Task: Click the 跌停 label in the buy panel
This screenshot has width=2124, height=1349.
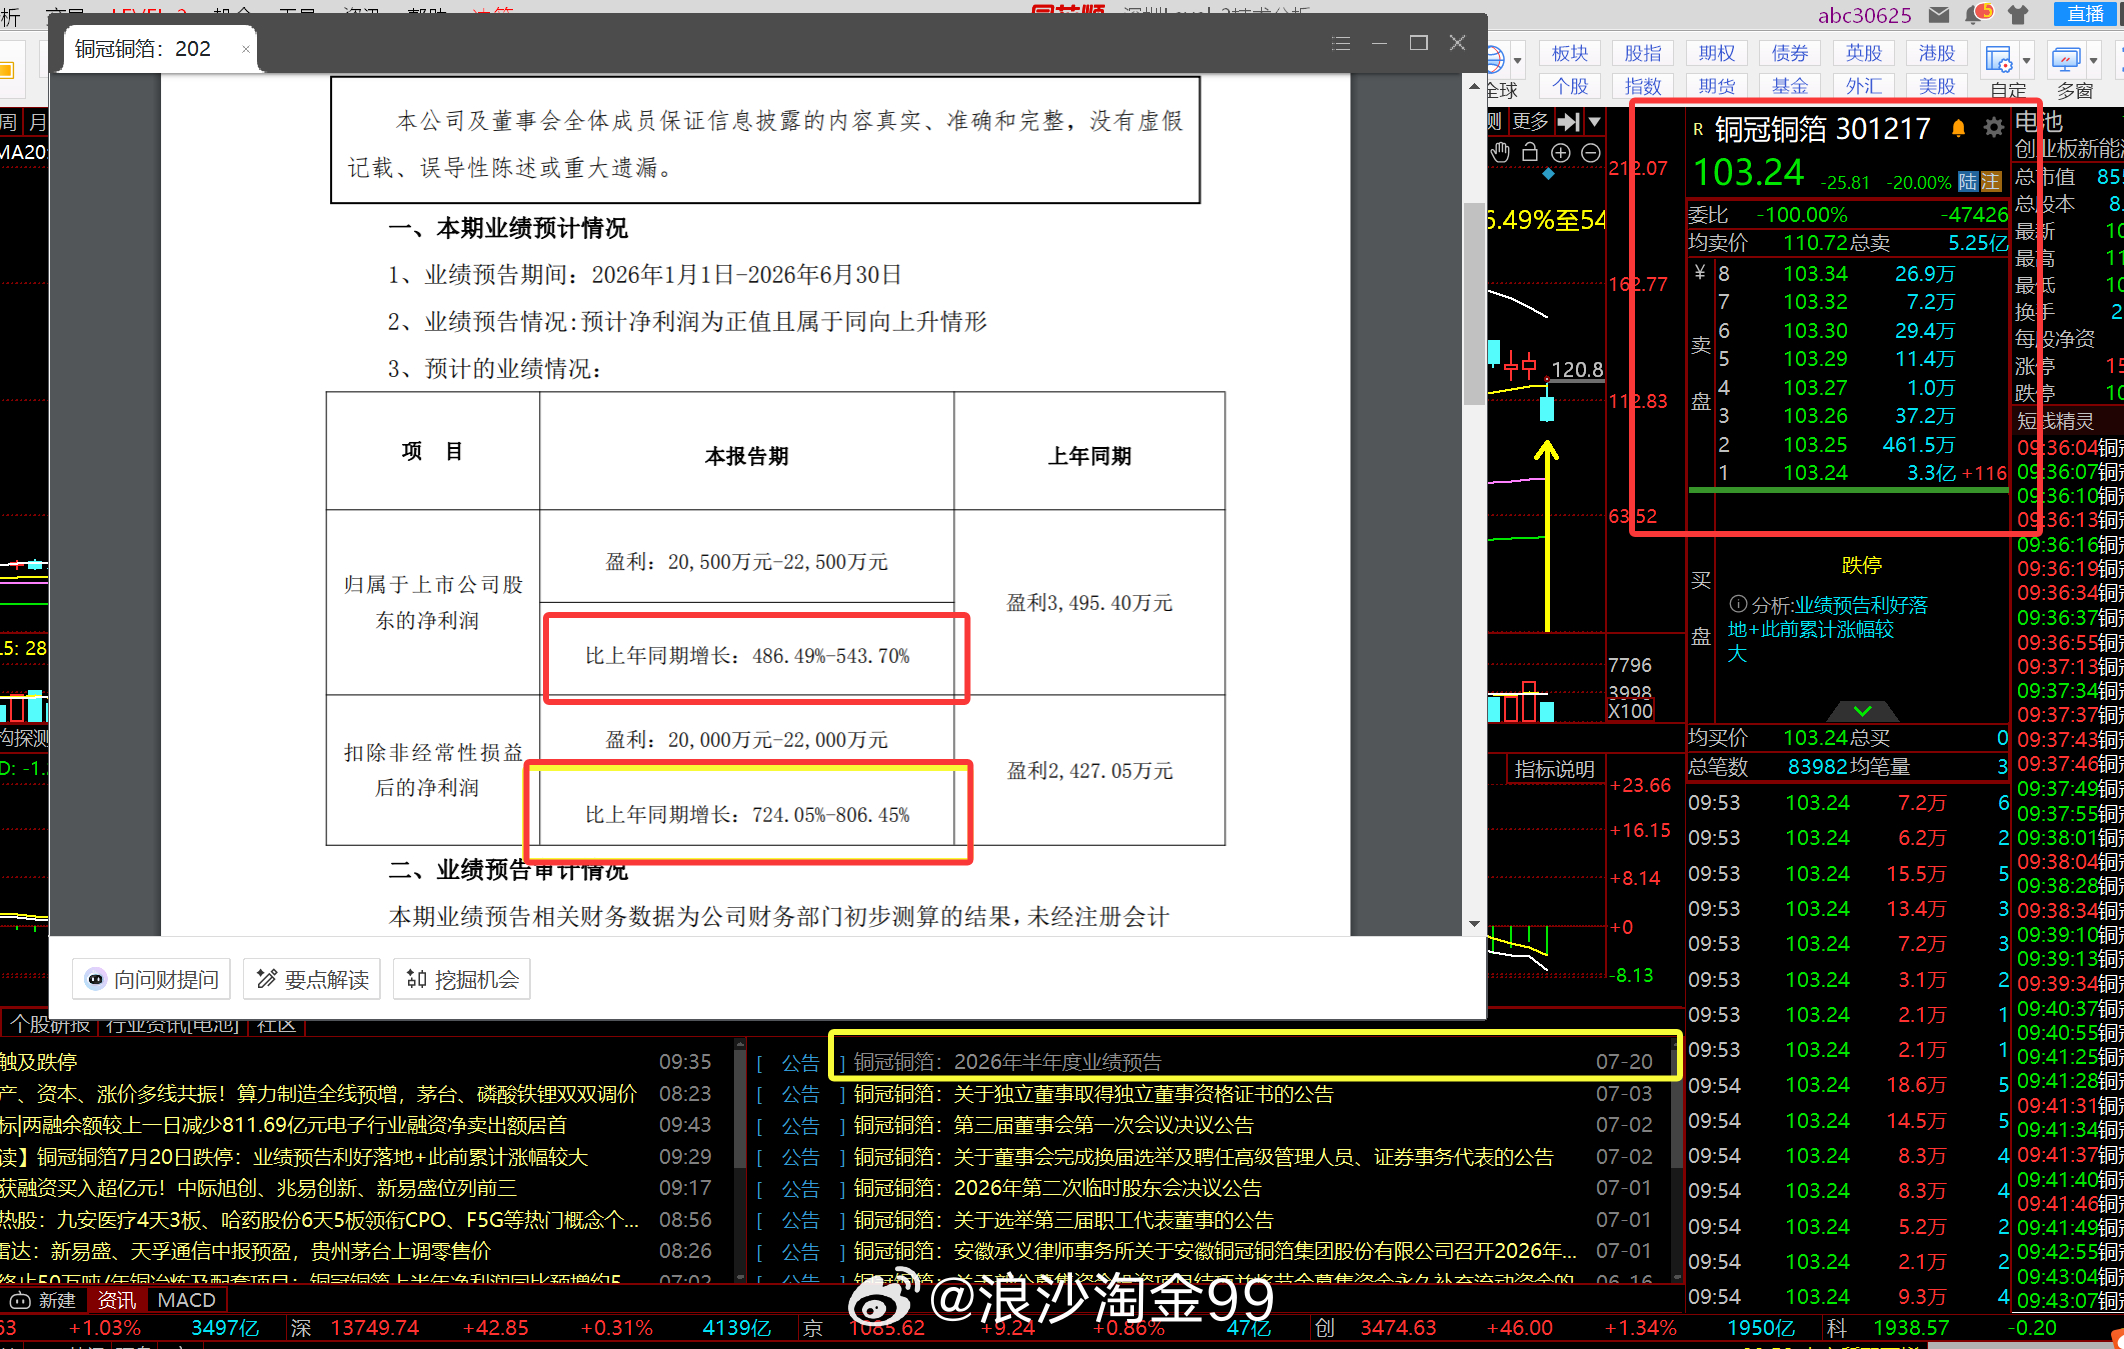Action: (x=1862, y=565)
